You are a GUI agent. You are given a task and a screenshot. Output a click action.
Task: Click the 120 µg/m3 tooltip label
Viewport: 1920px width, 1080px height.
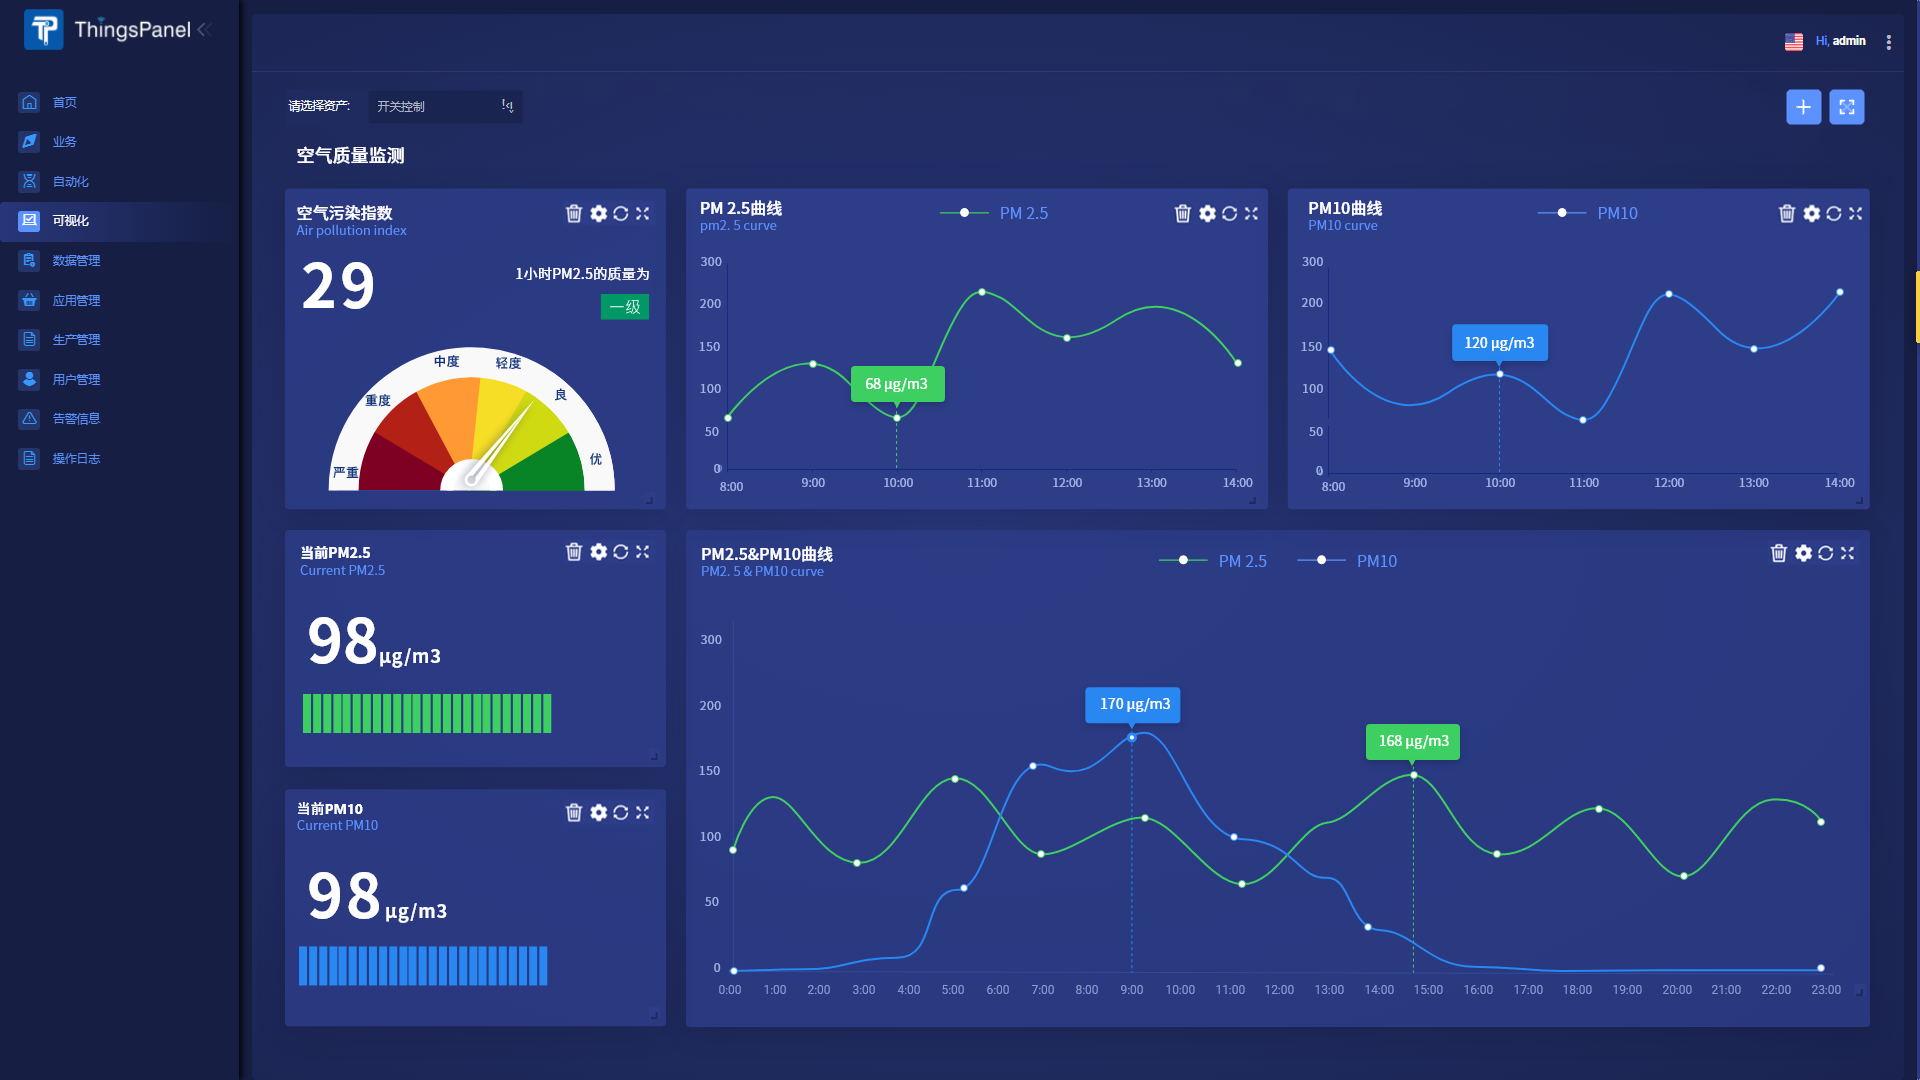click(1499, 343)
